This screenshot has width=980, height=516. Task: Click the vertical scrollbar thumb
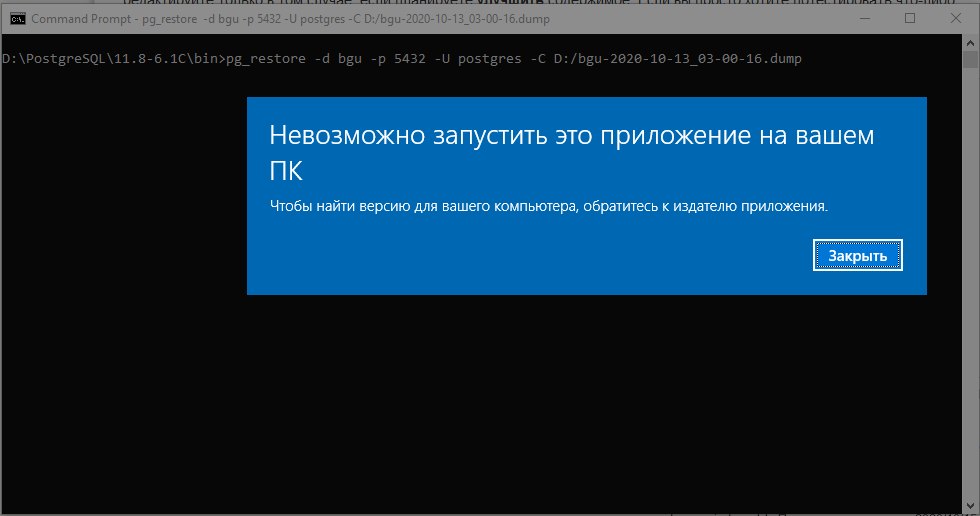pos(970,60)
